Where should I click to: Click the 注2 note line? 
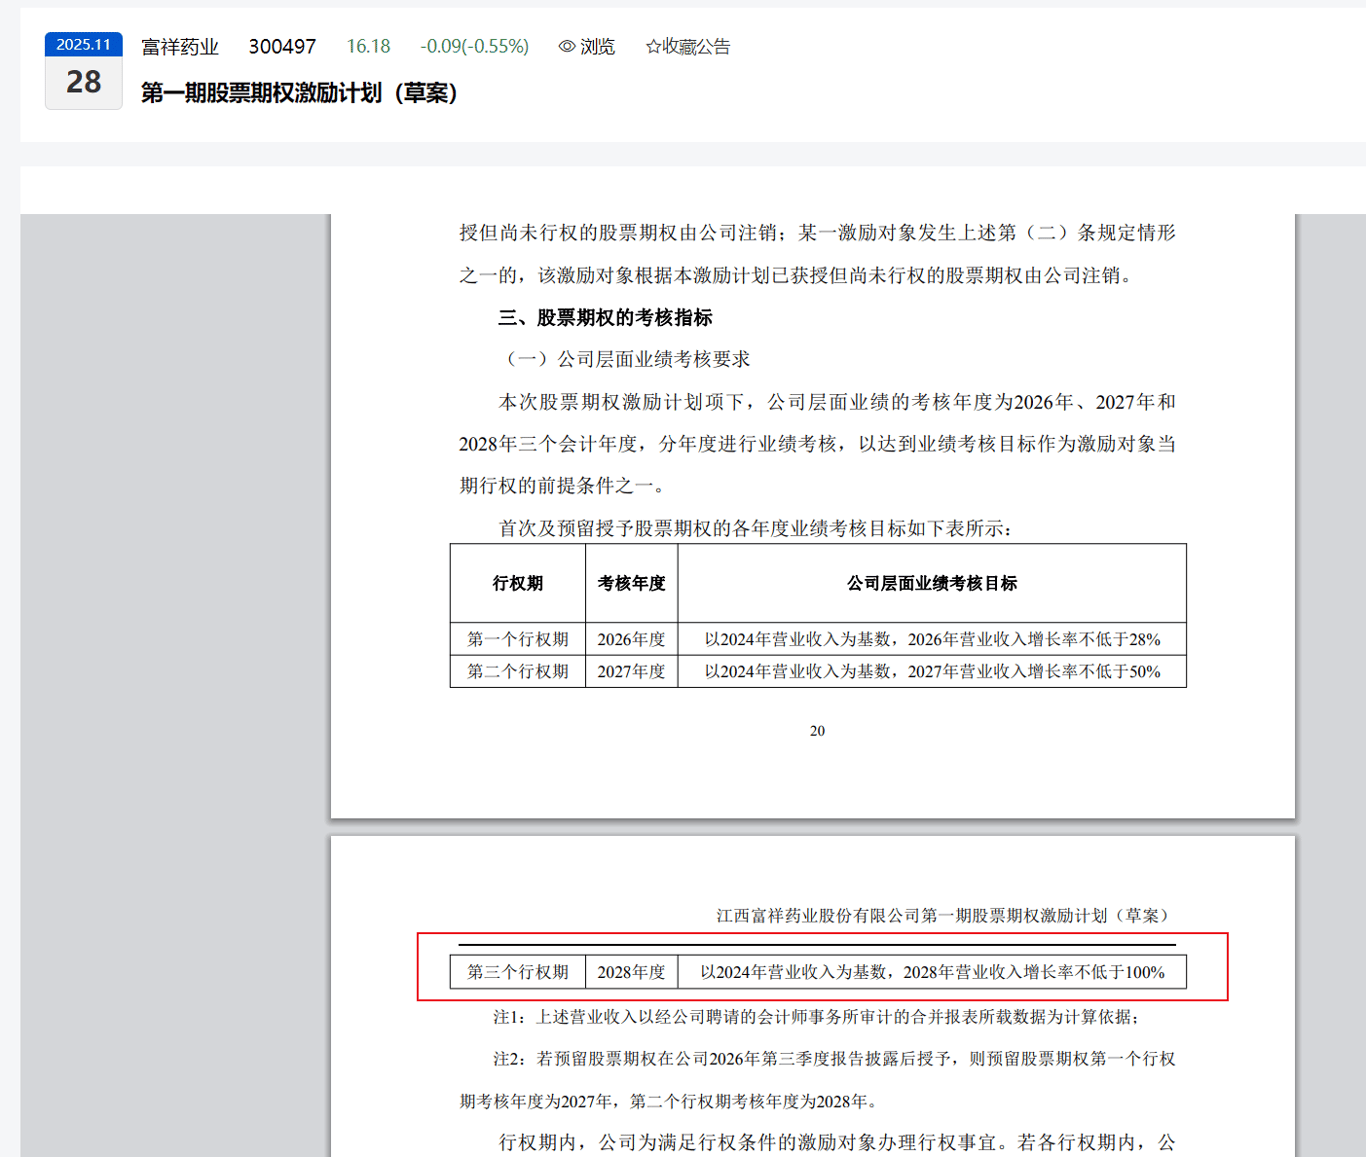[x=817, y=1080]
